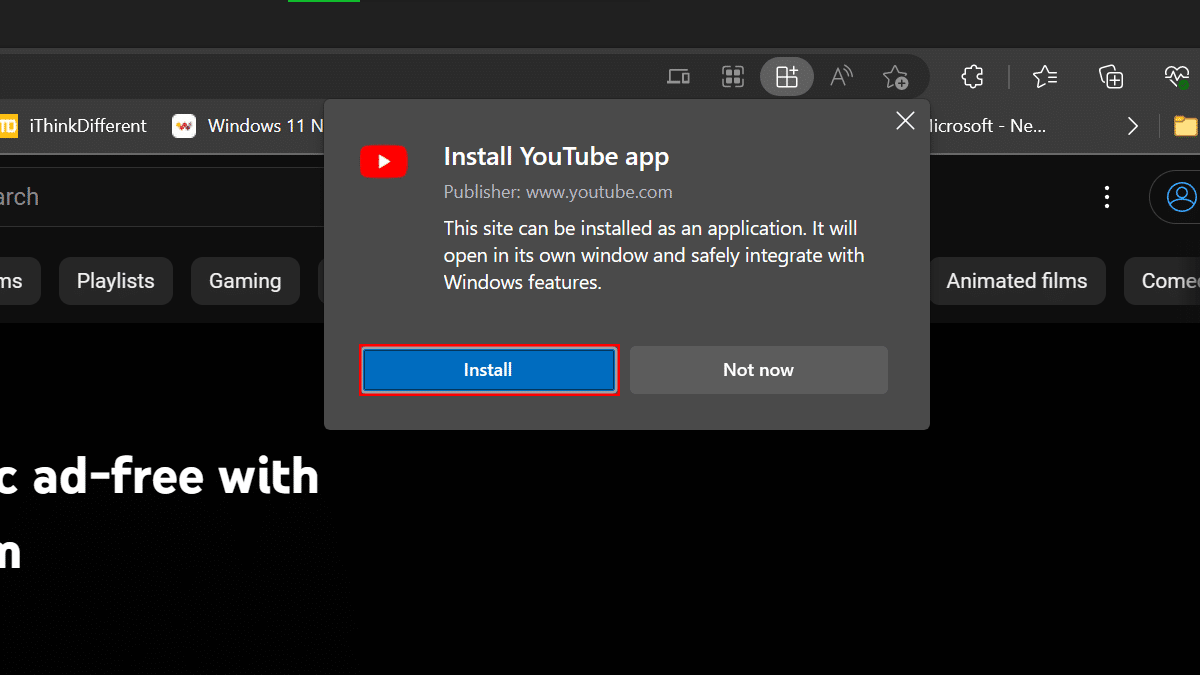The width and height of the screenshot is (1200, 675).
Task: Open YouTube settings three-dot menu
Action: click(1106, 197)
